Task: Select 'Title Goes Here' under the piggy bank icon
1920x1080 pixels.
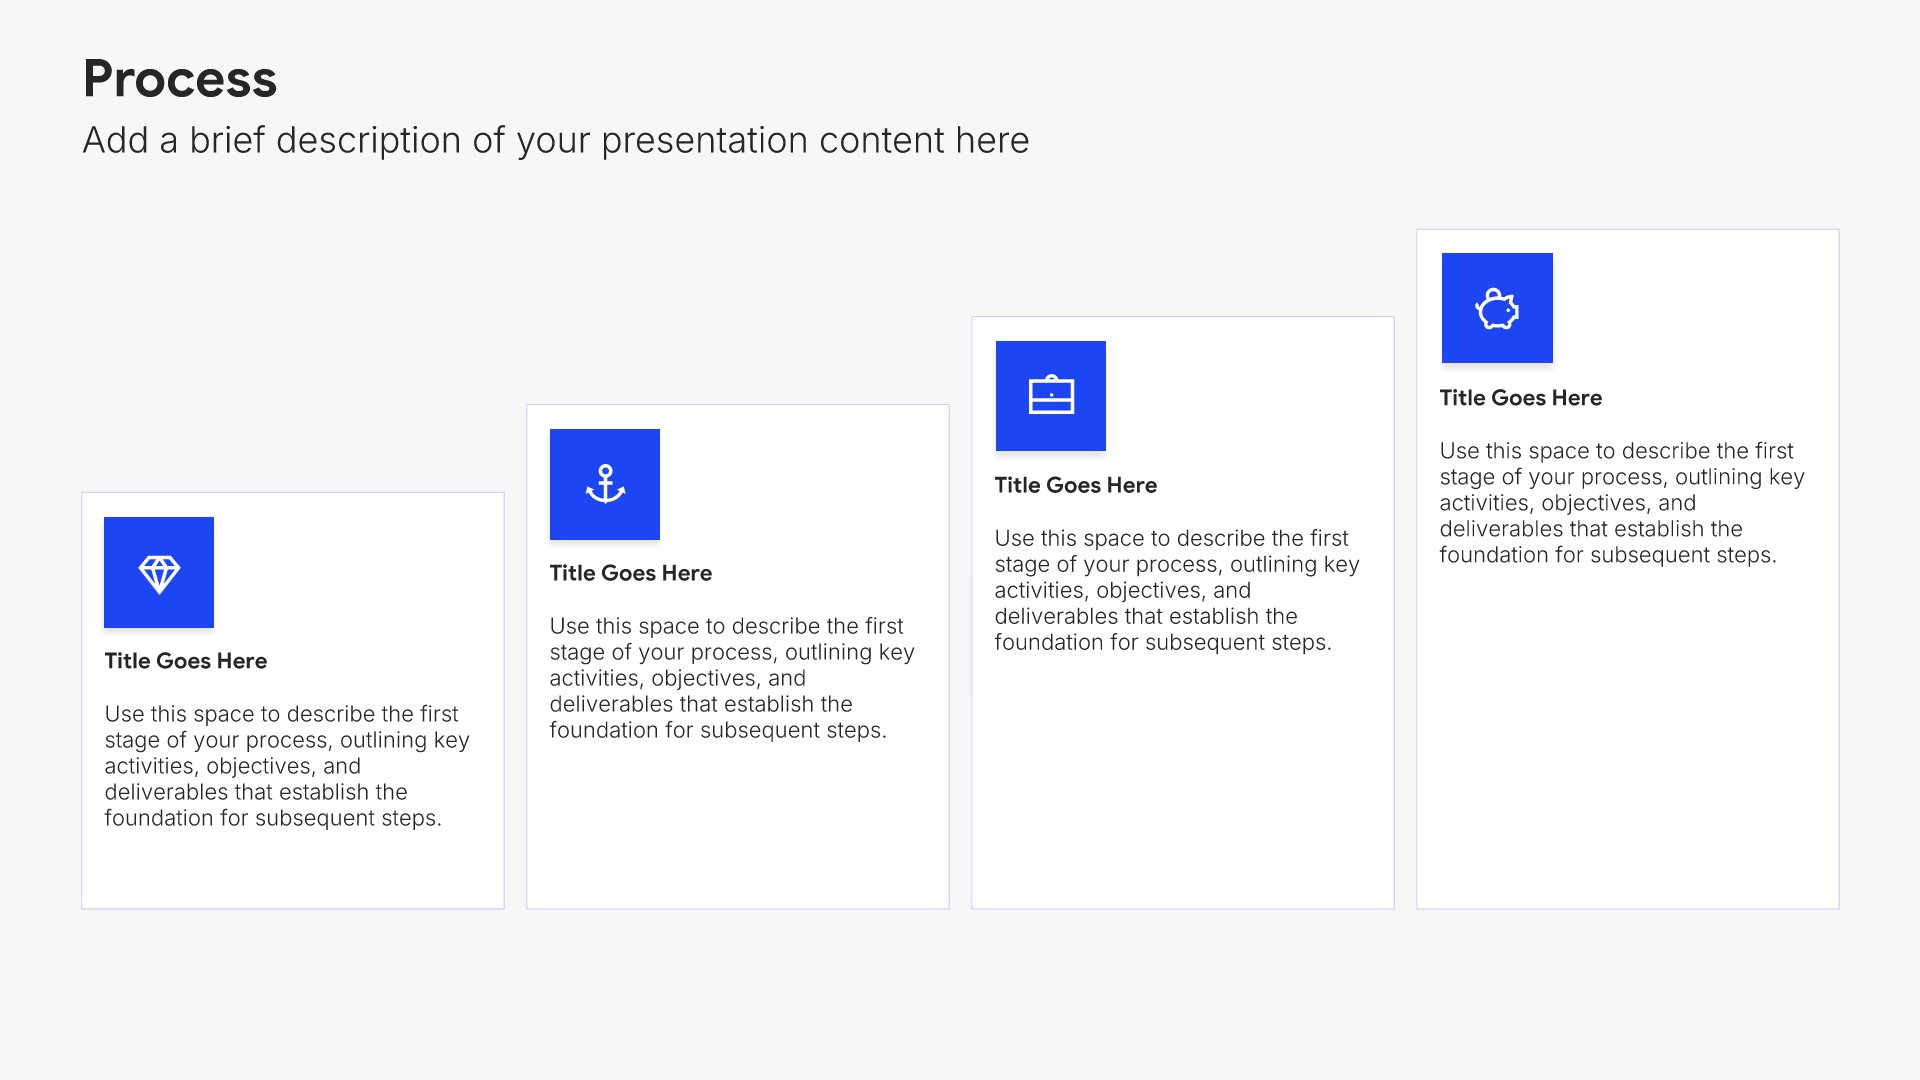Action: coord(1521,398)
